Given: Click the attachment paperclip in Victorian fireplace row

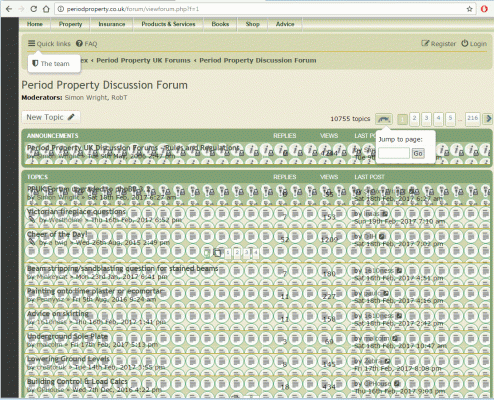Looking at the screenshot, I should (32, 220).
